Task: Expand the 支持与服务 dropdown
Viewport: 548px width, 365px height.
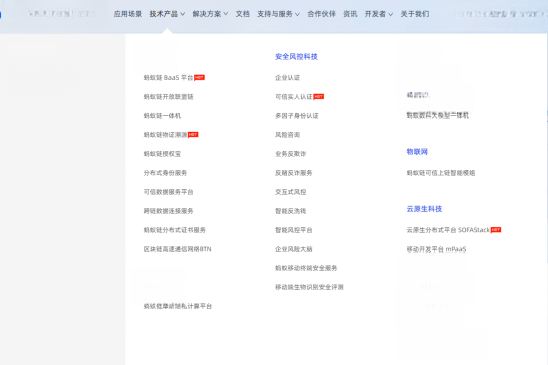Action: [278, 14]
